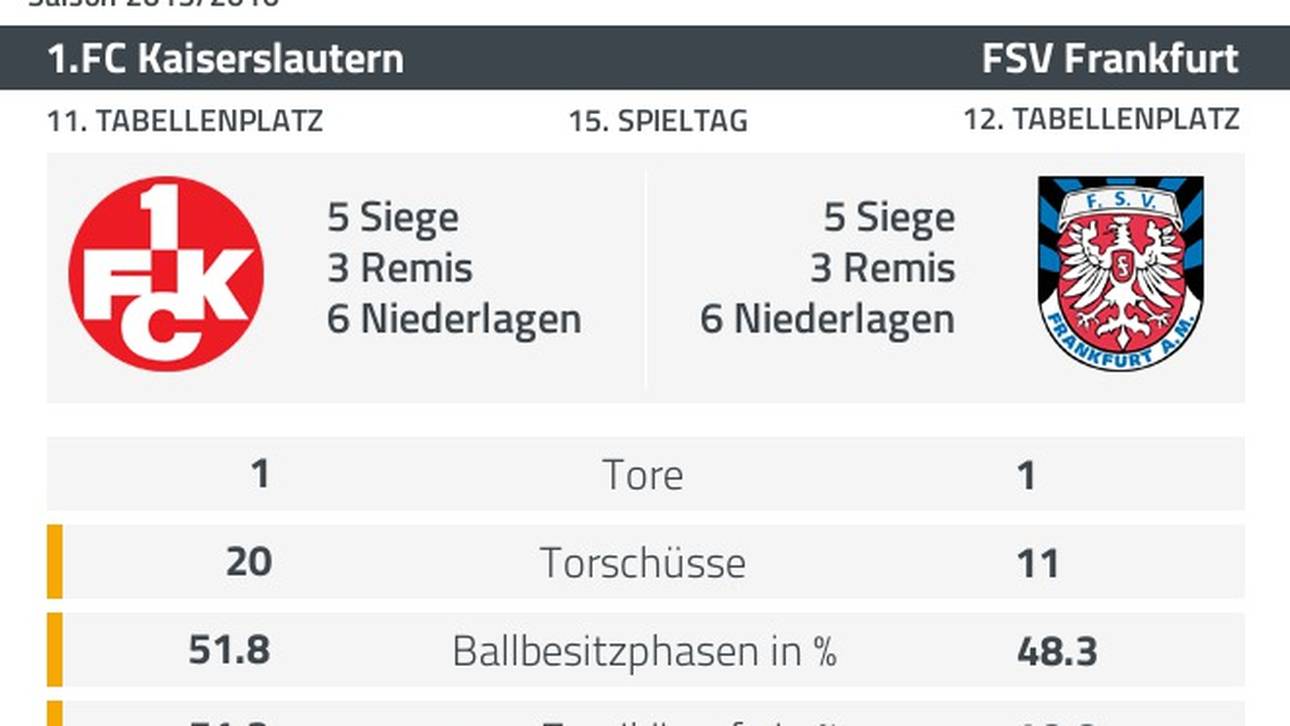
Task: Click the 11. TABELLENPLATZ label
Action: (x=185, y=121)
